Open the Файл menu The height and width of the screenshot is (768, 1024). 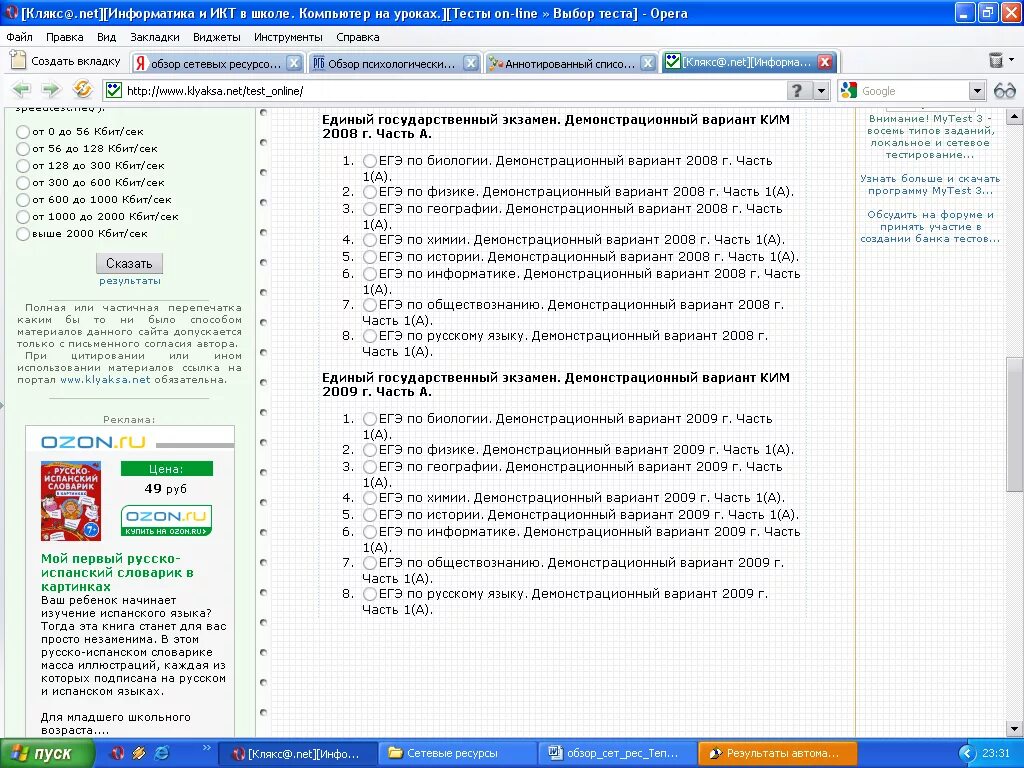coord(20,37)
